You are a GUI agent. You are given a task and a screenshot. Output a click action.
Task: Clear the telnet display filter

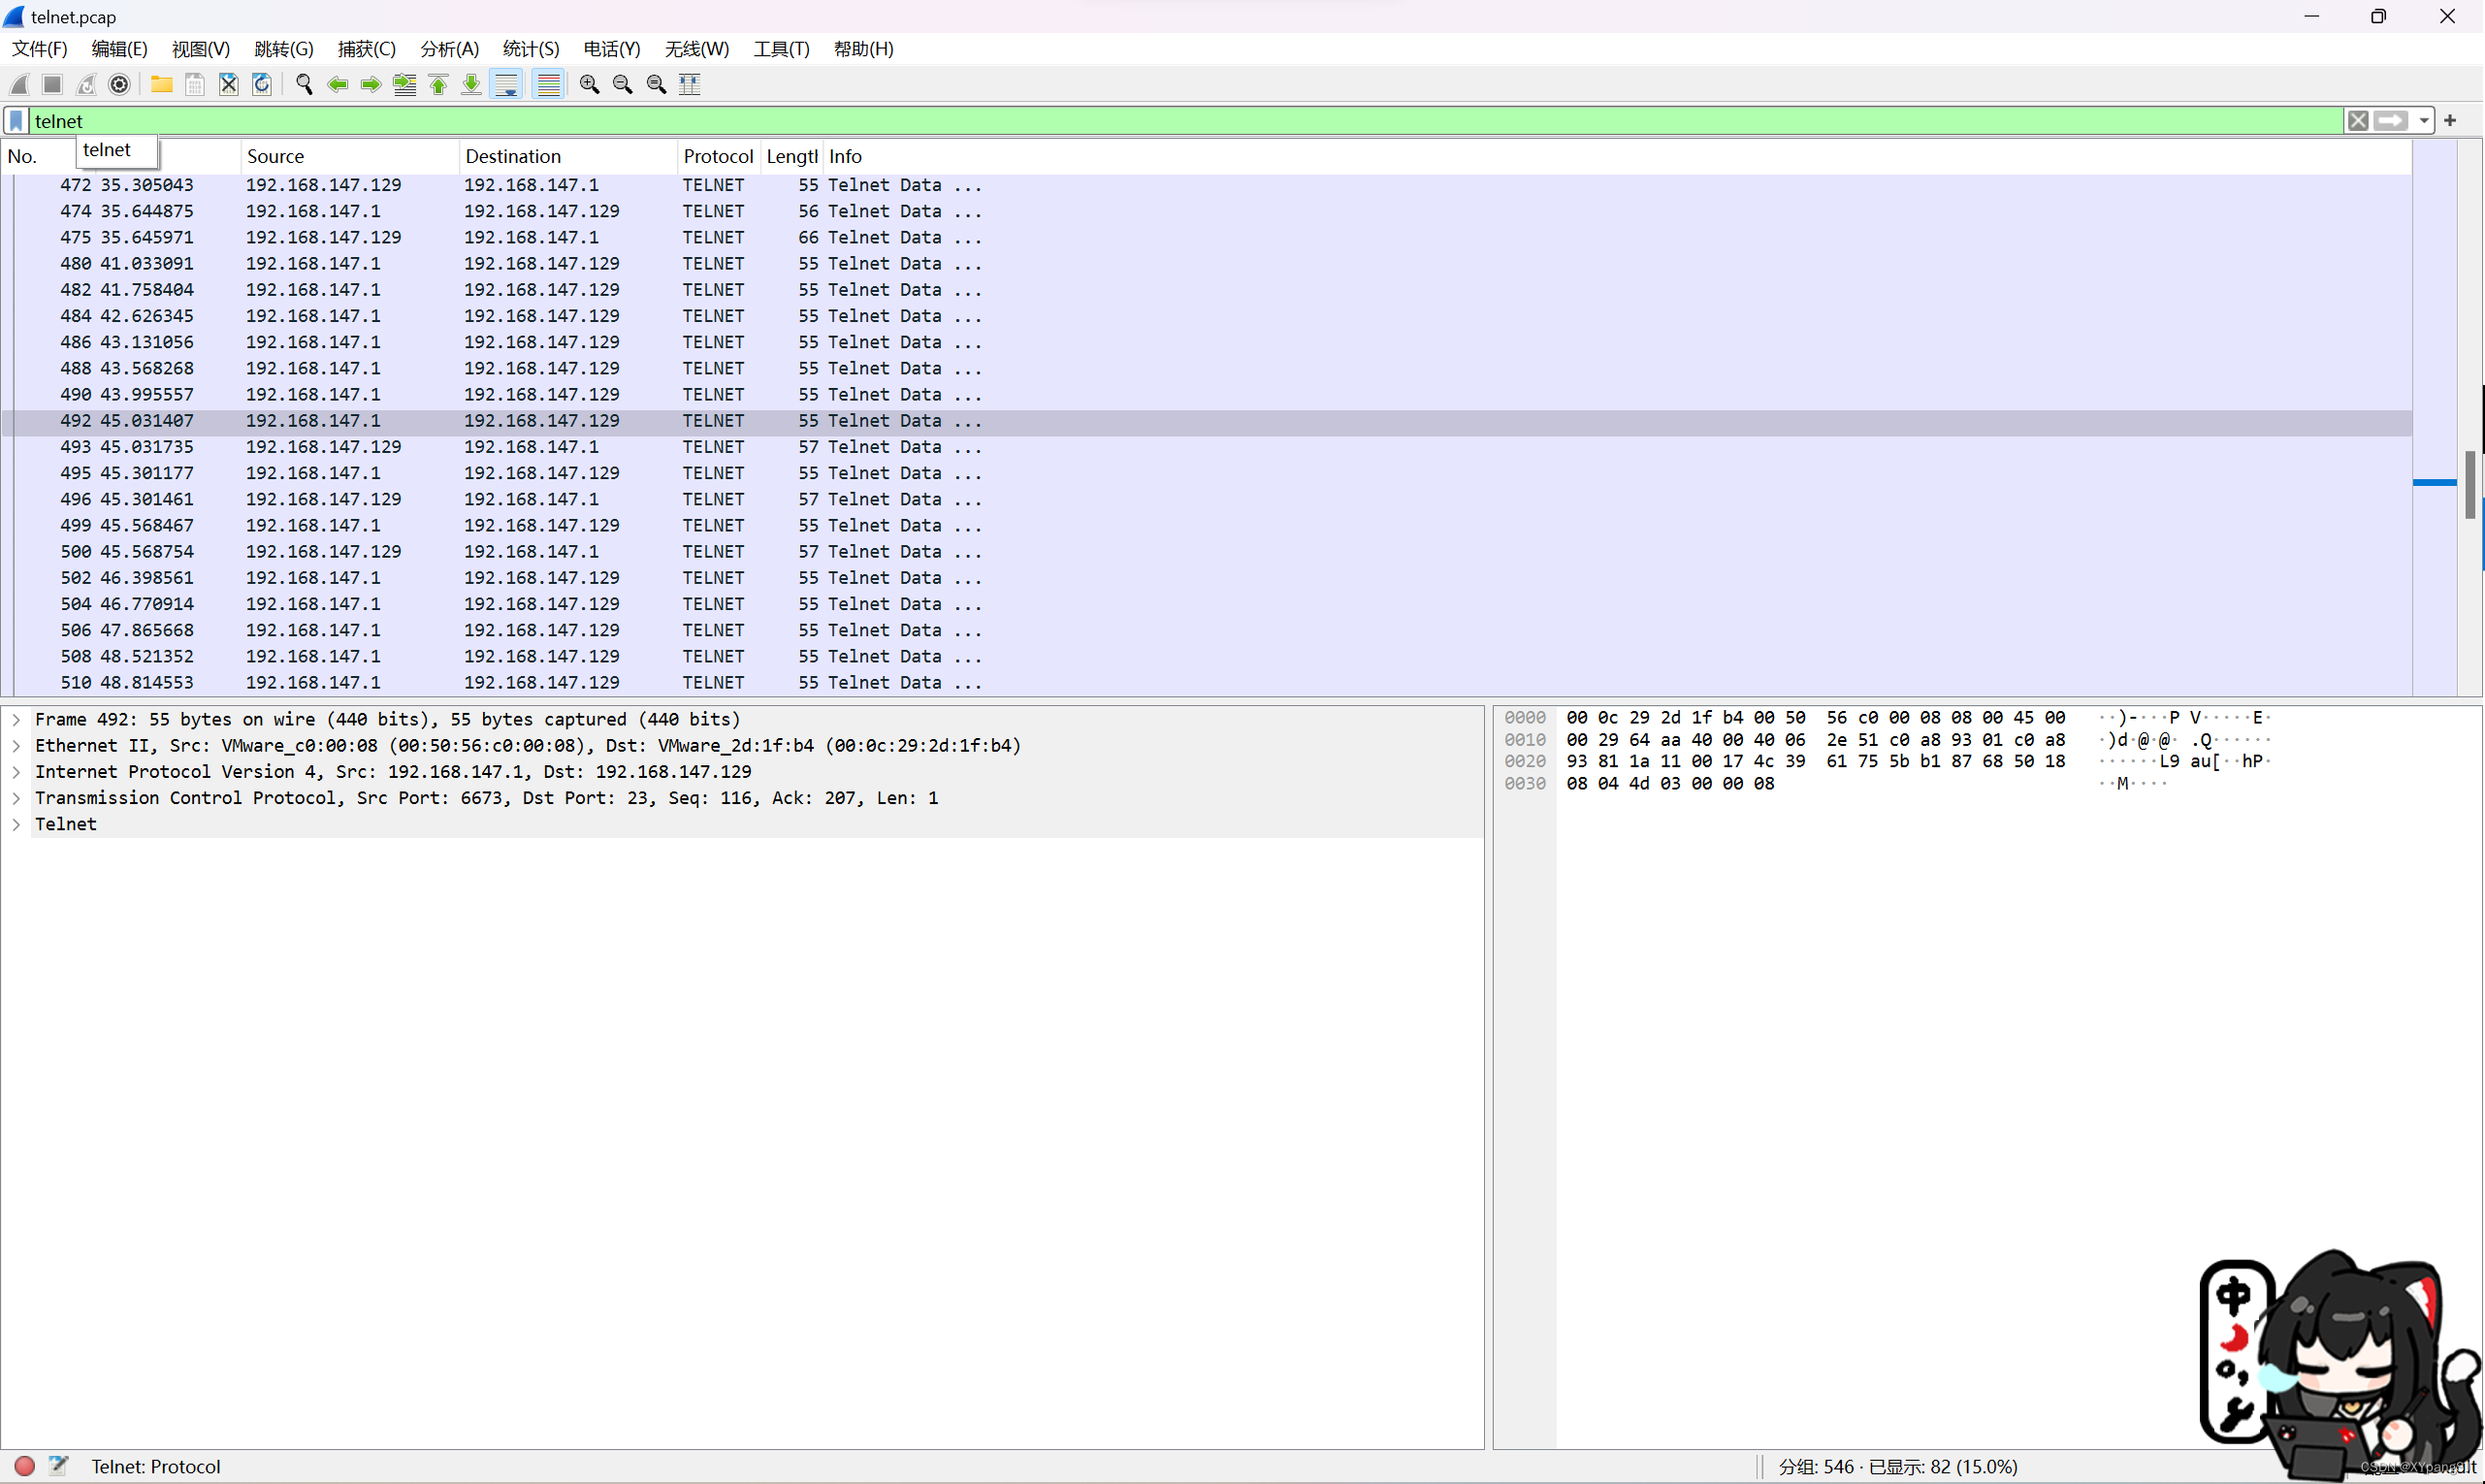click(x=2359, y=120)
